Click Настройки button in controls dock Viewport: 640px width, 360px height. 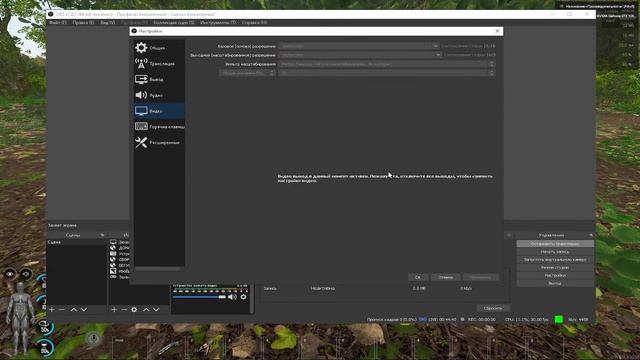click(555, 276)
